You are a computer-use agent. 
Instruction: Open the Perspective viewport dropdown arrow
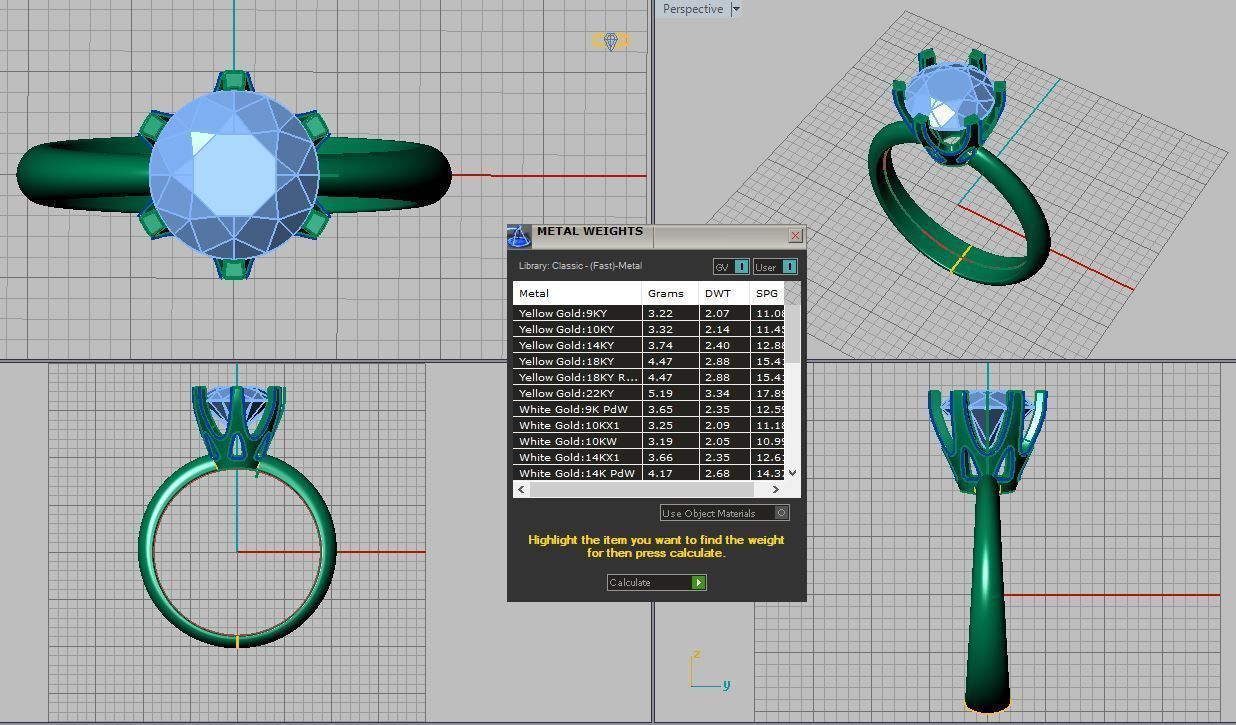[735, 9]
